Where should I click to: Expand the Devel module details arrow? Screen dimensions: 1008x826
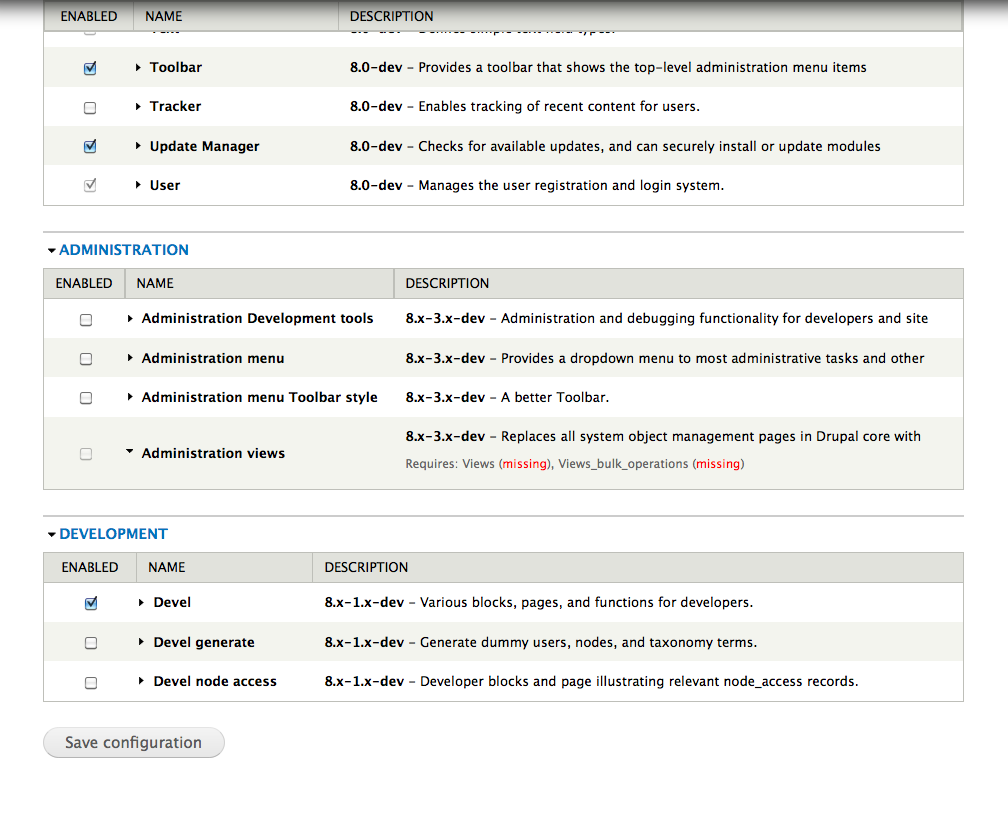141,602
